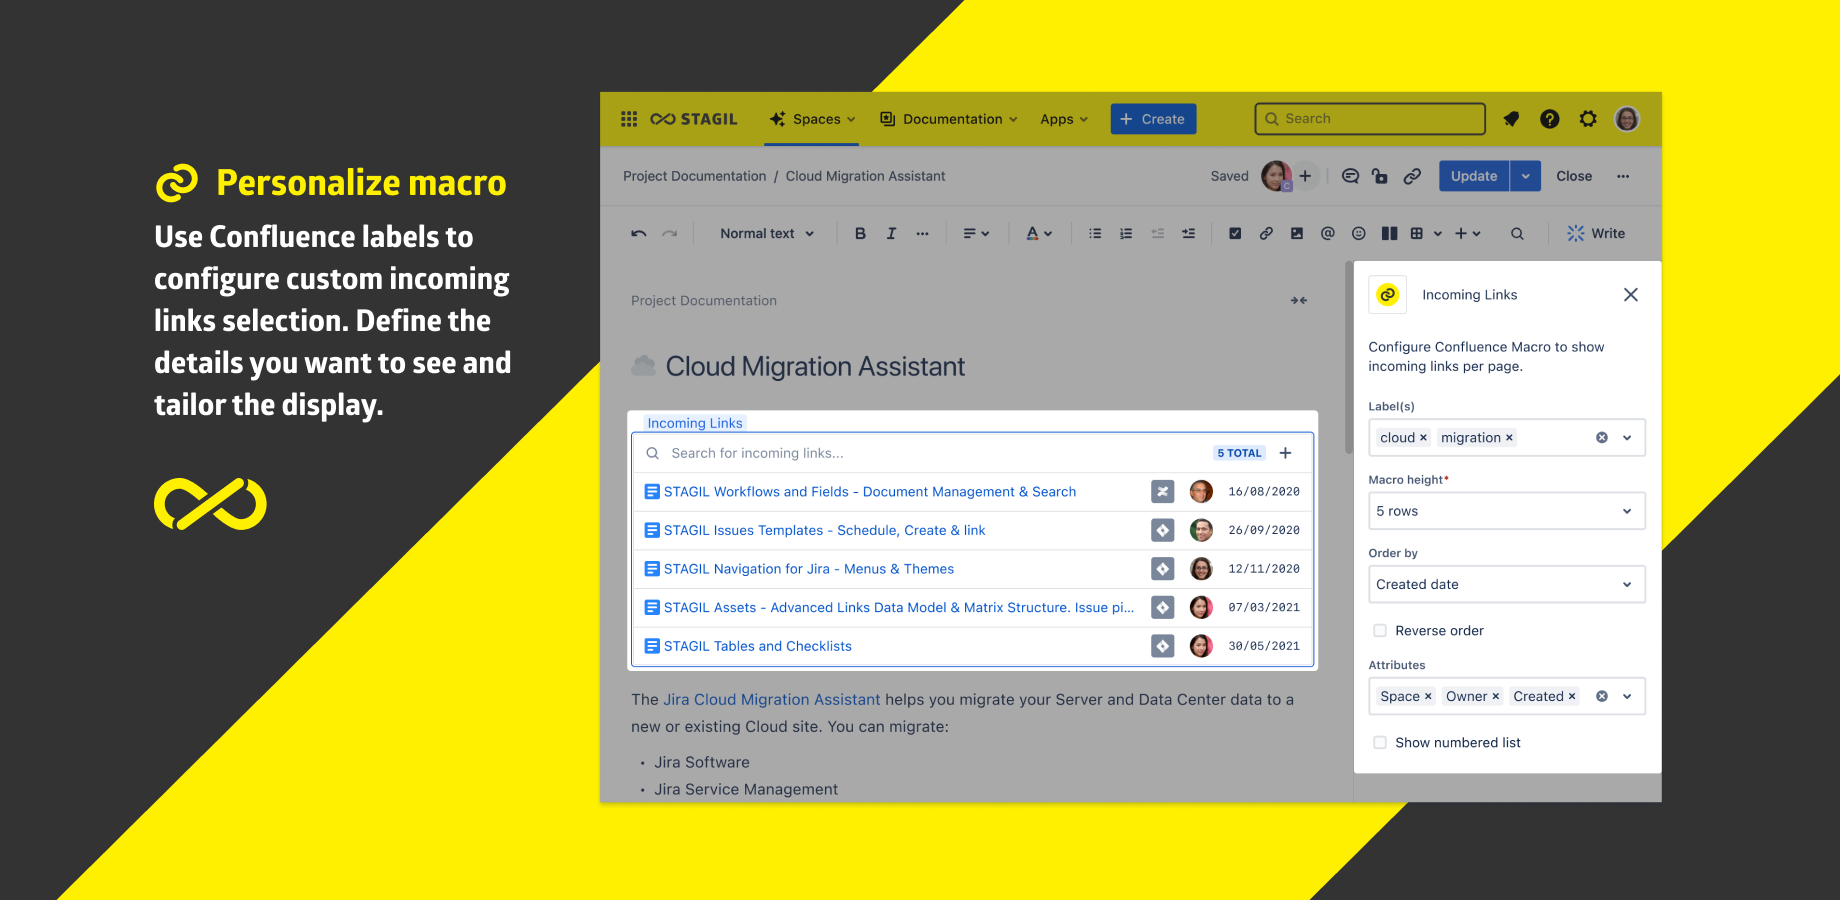
Task: Open the text alignment dropdown
Action: [x=976, y=233]
